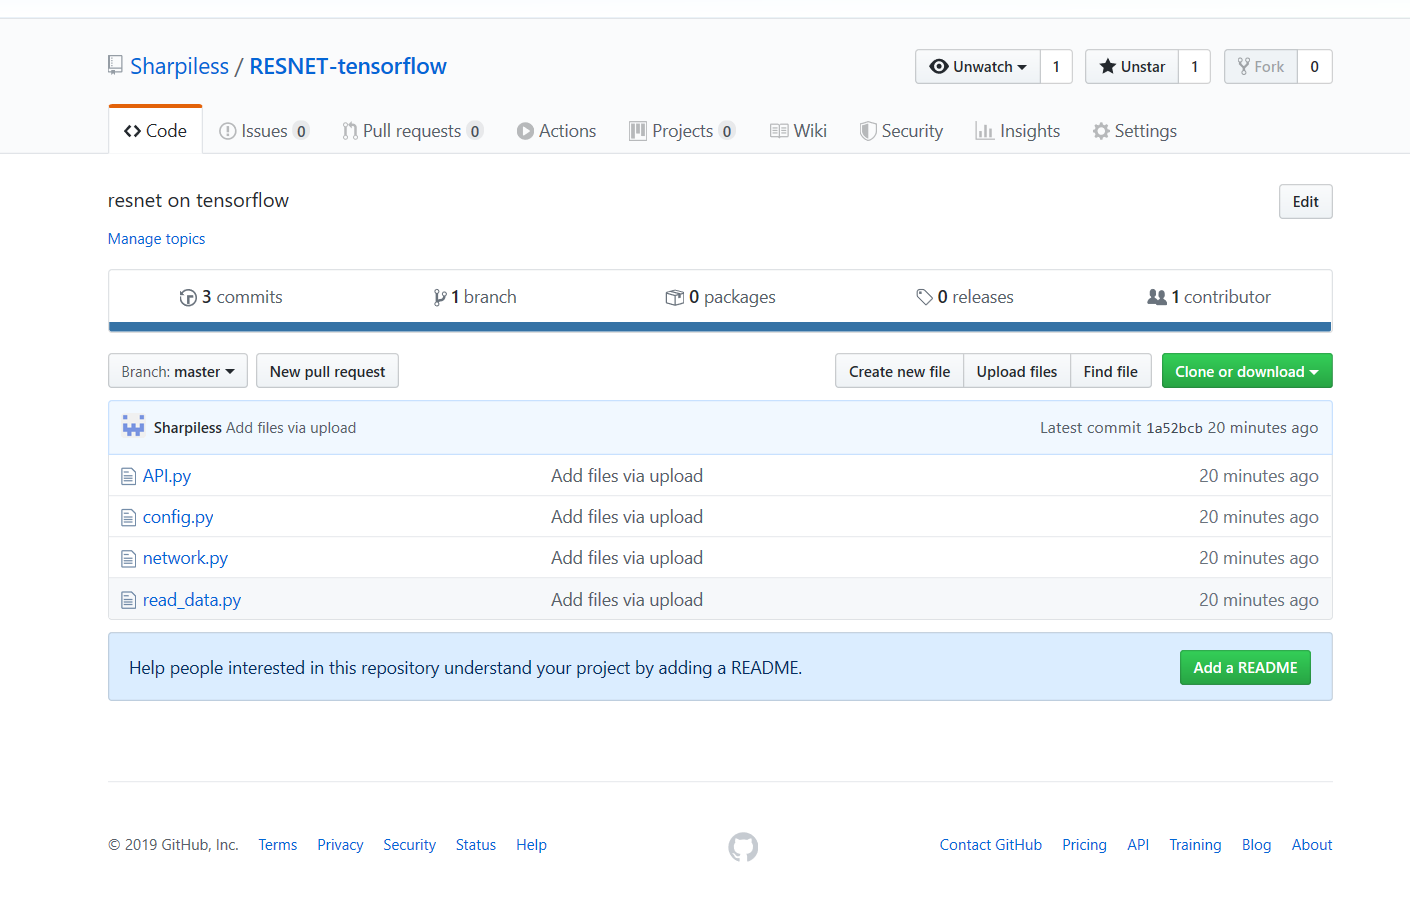1410x913 pixels.
Task: Click New pull request button
Action: click(x=327, y=371)
